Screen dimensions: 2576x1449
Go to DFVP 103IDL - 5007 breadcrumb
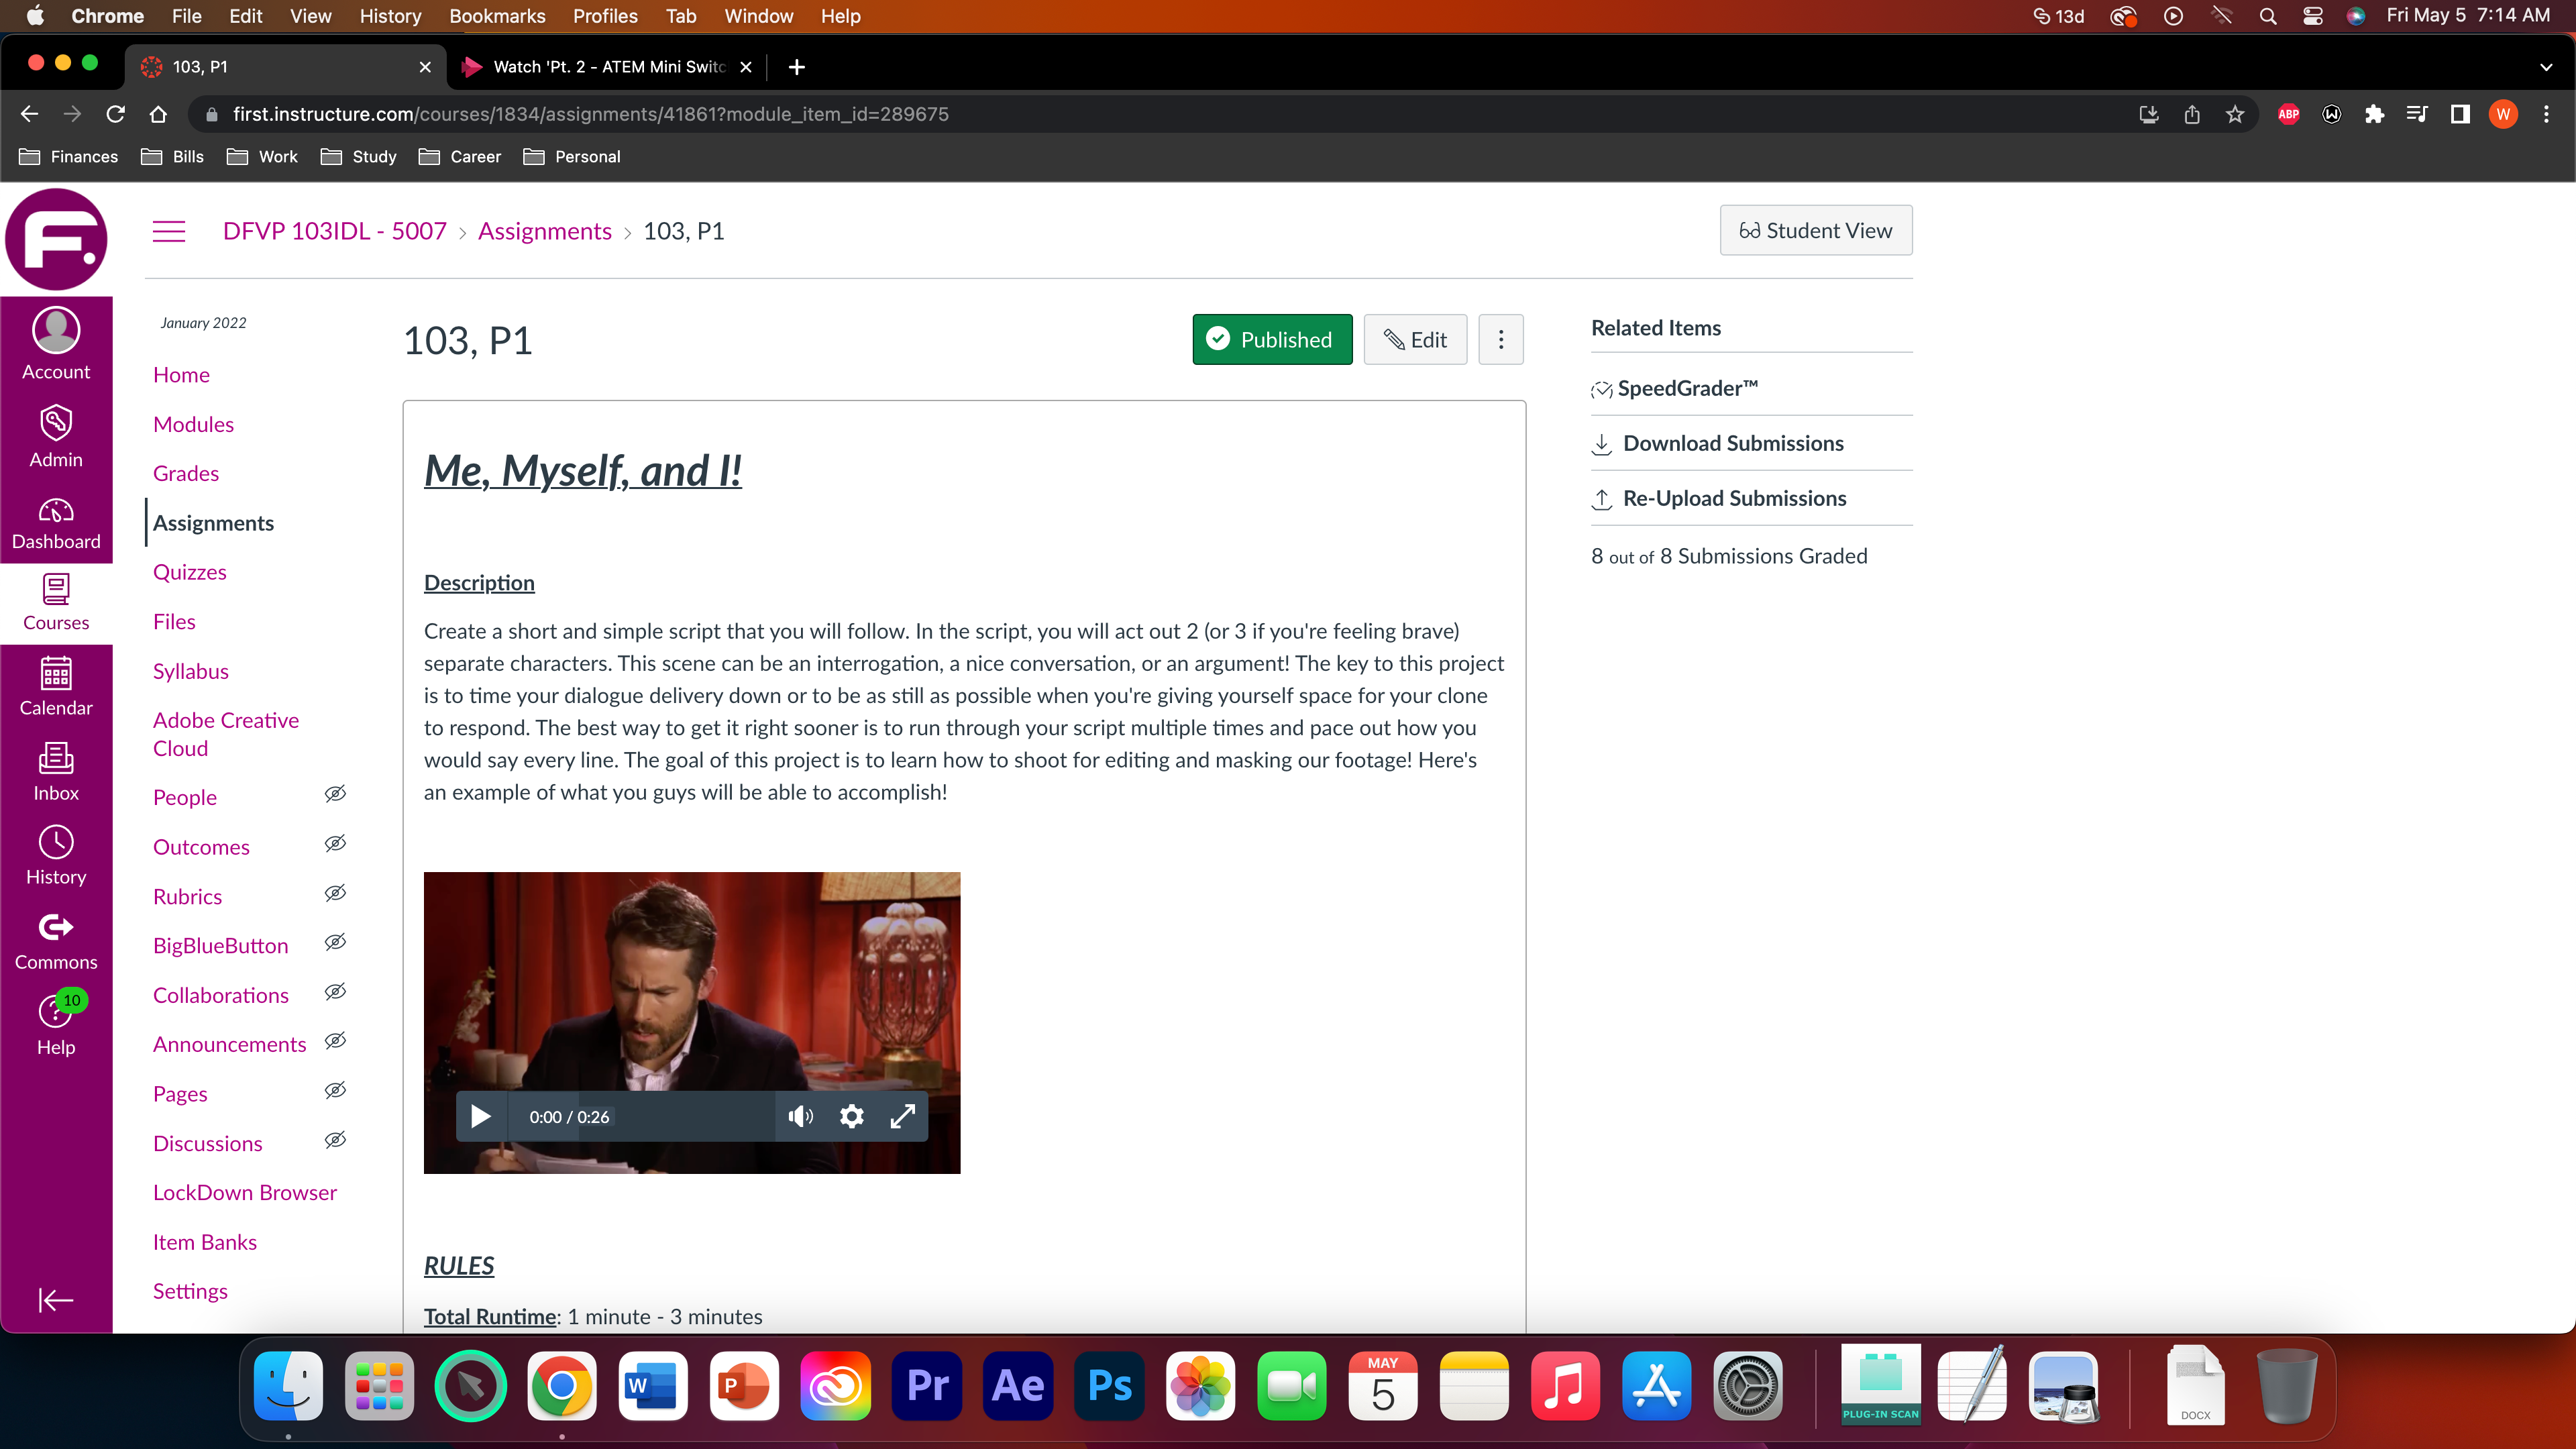pos(335,231)
